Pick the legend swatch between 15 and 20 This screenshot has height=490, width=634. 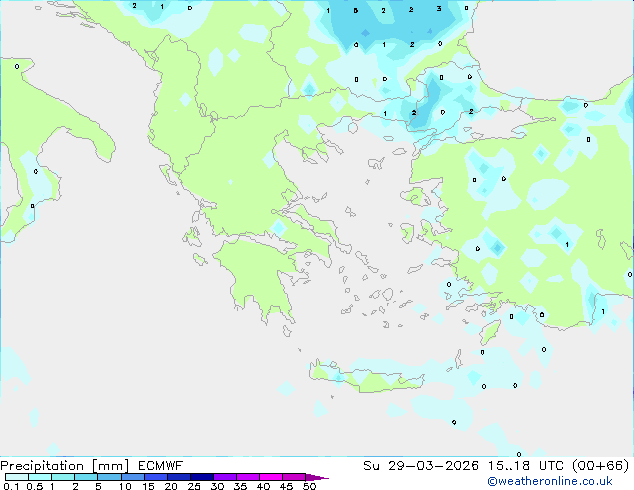tap(156, 477)
